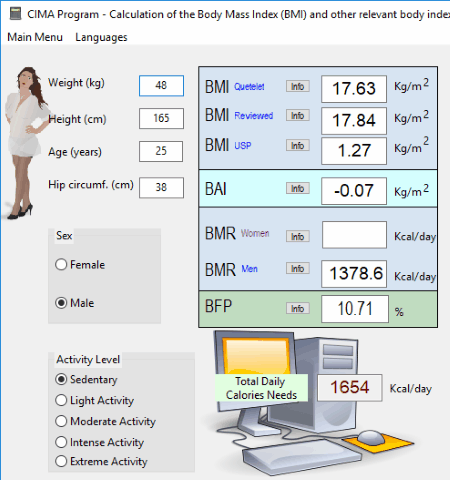Open the Main Menu

tap(35, 37)
